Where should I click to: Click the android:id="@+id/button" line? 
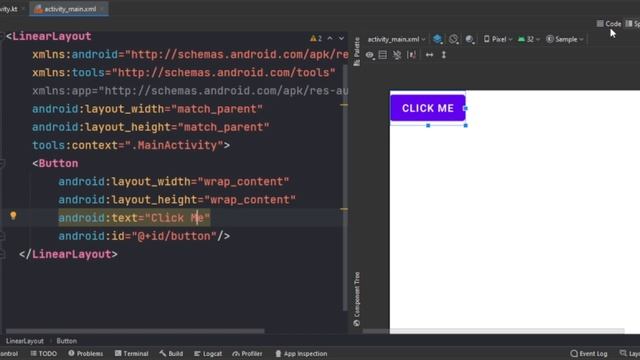pos(144,236)
